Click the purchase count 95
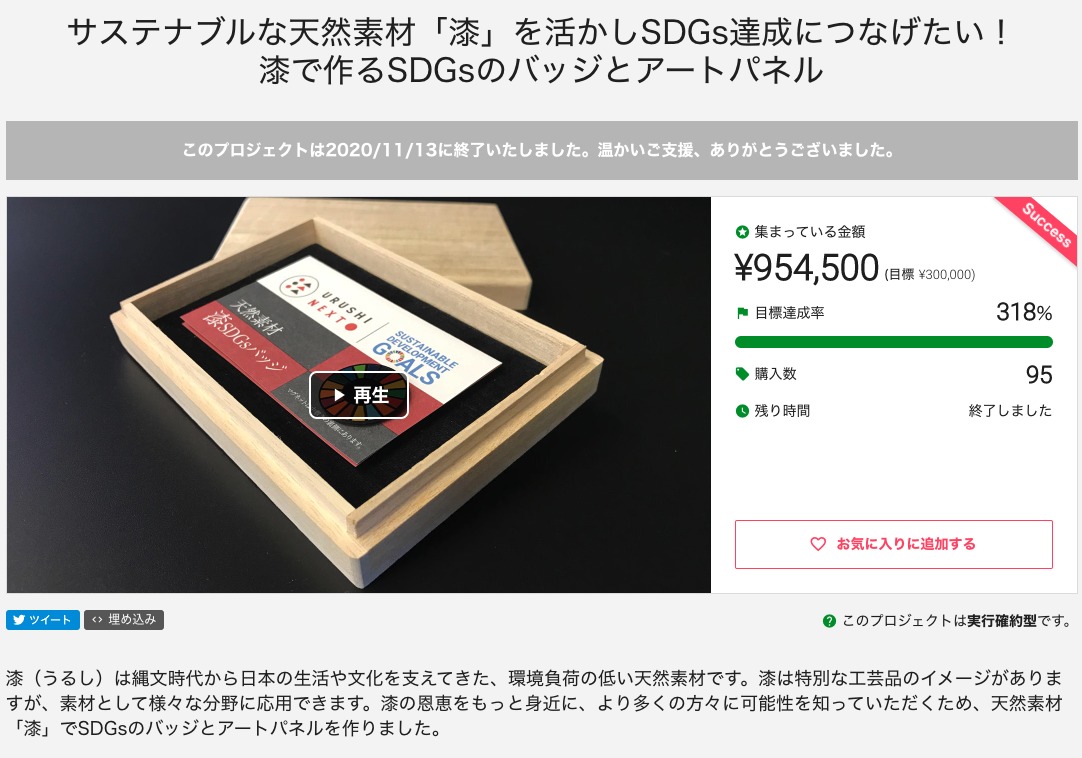1082x758 pixels. click(1039, 374)
